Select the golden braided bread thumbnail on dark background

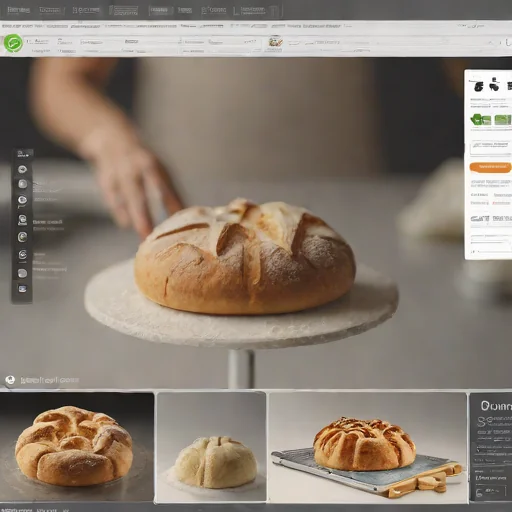(x=77, y=447)
